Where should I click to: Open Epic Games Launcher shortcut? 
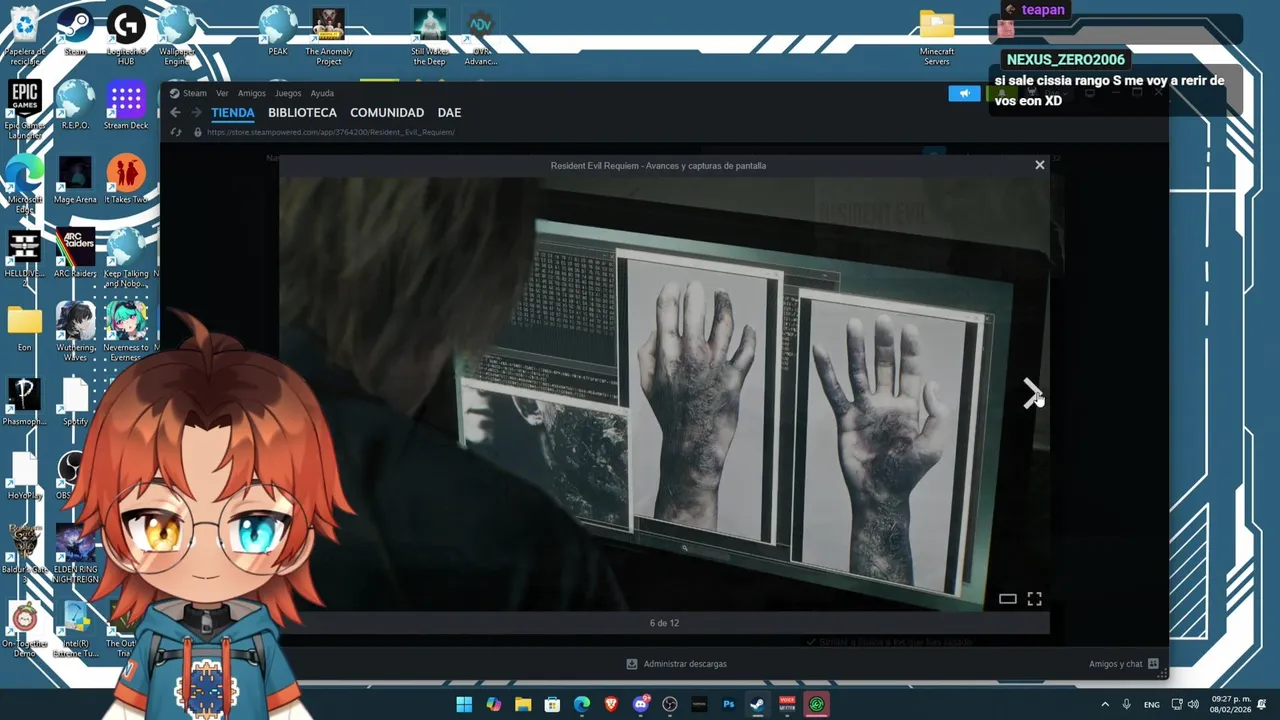(x=24, y=109)
